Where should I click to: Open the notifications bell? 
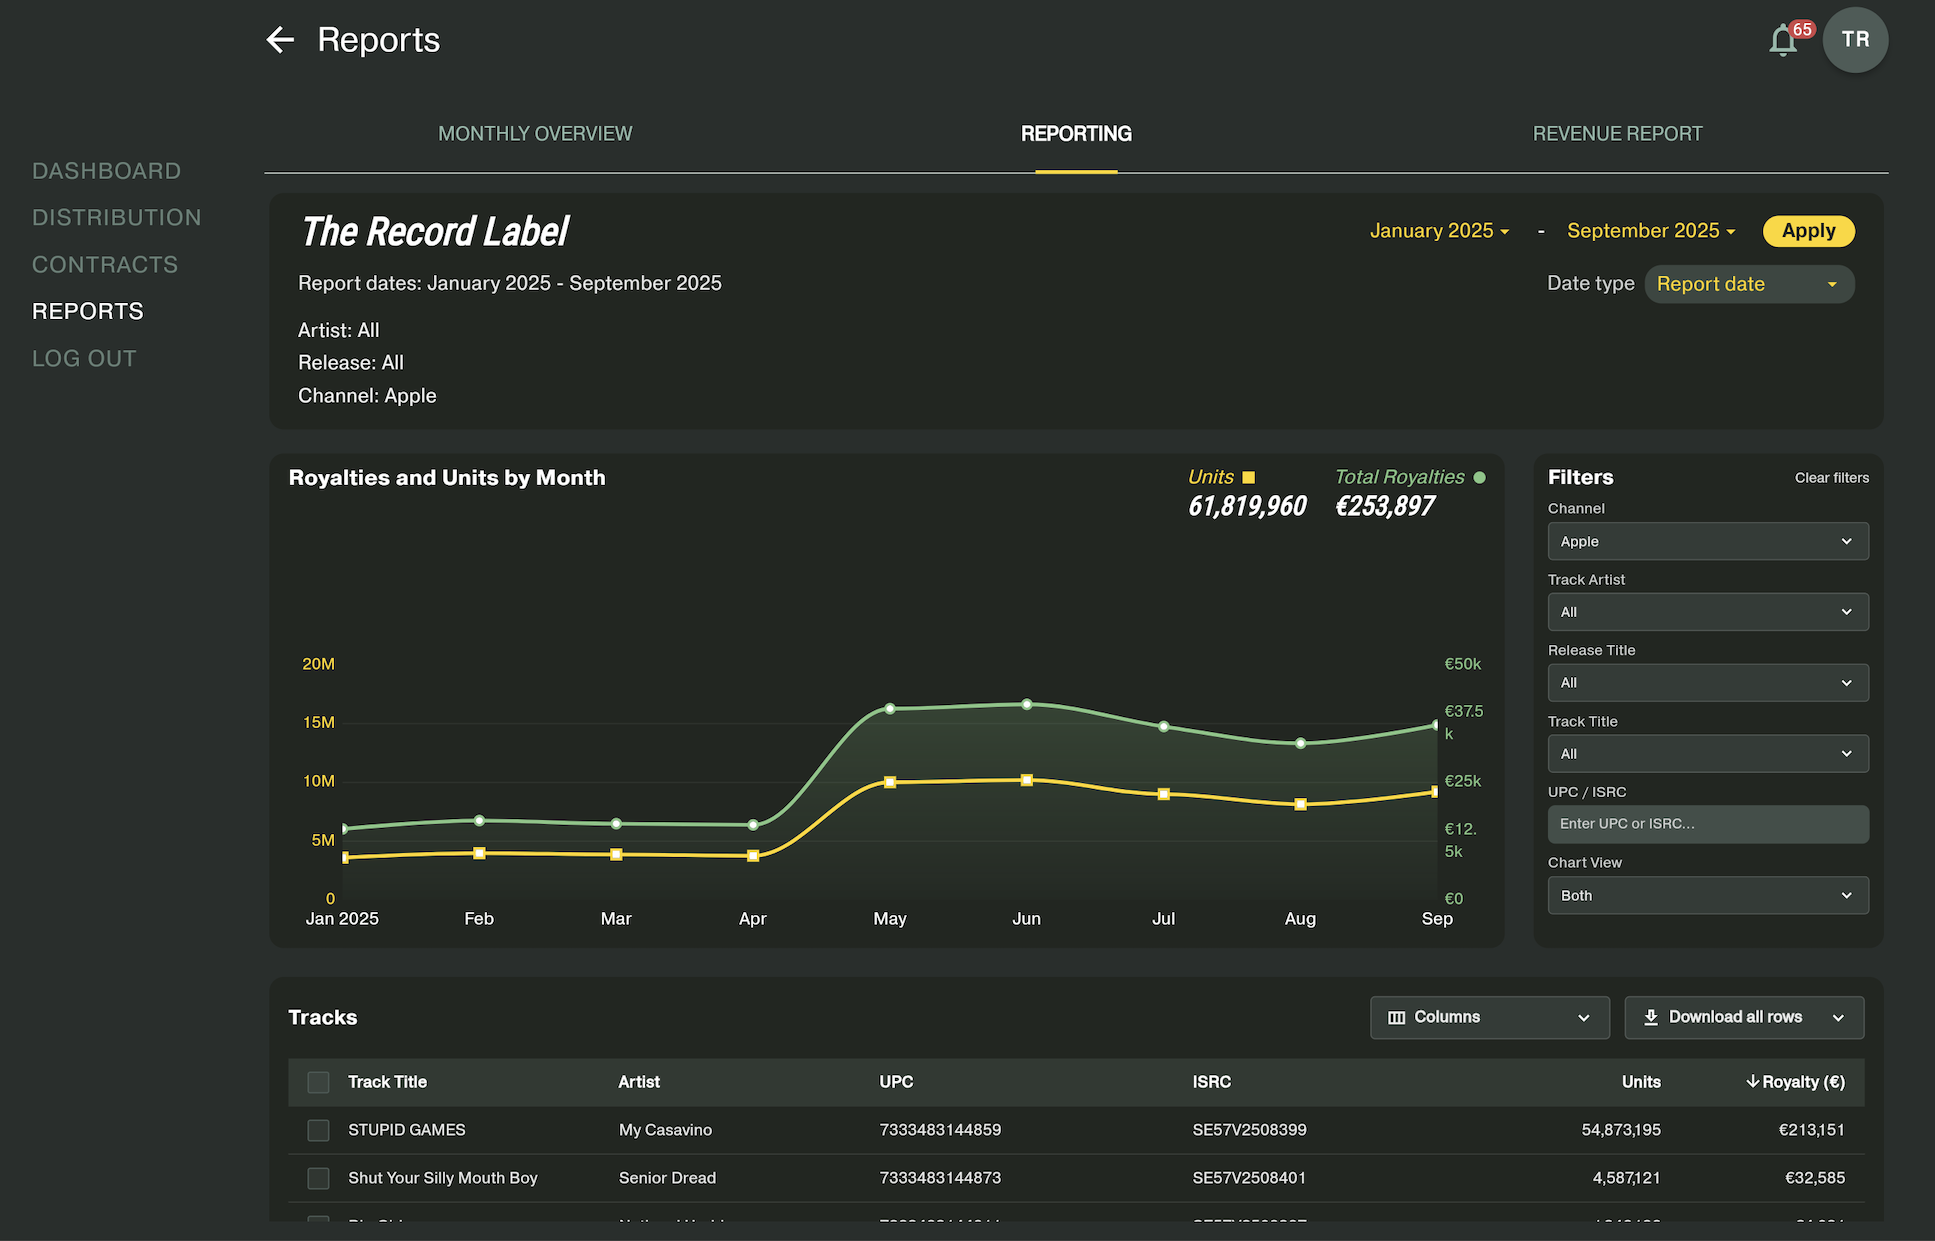tap(1783, 41)
